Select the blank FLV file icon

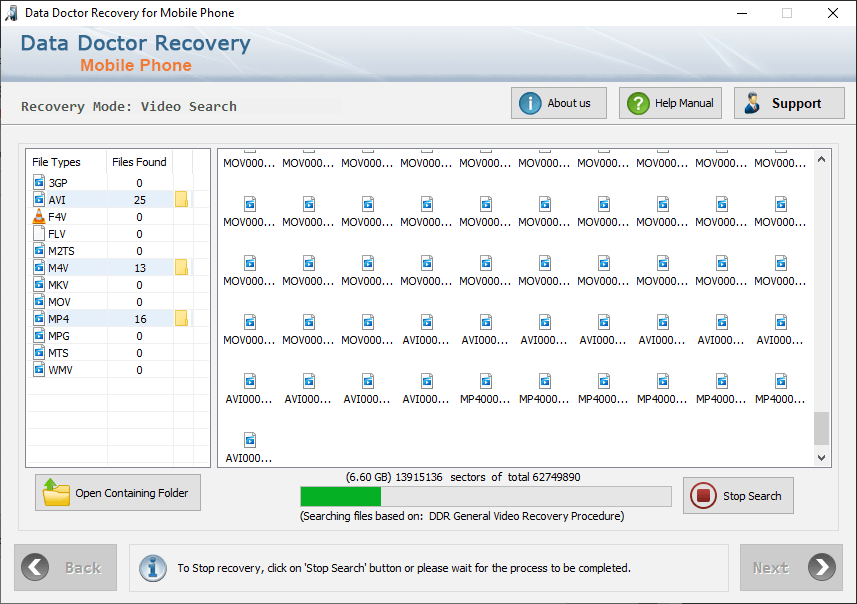(x=39, y=233)
